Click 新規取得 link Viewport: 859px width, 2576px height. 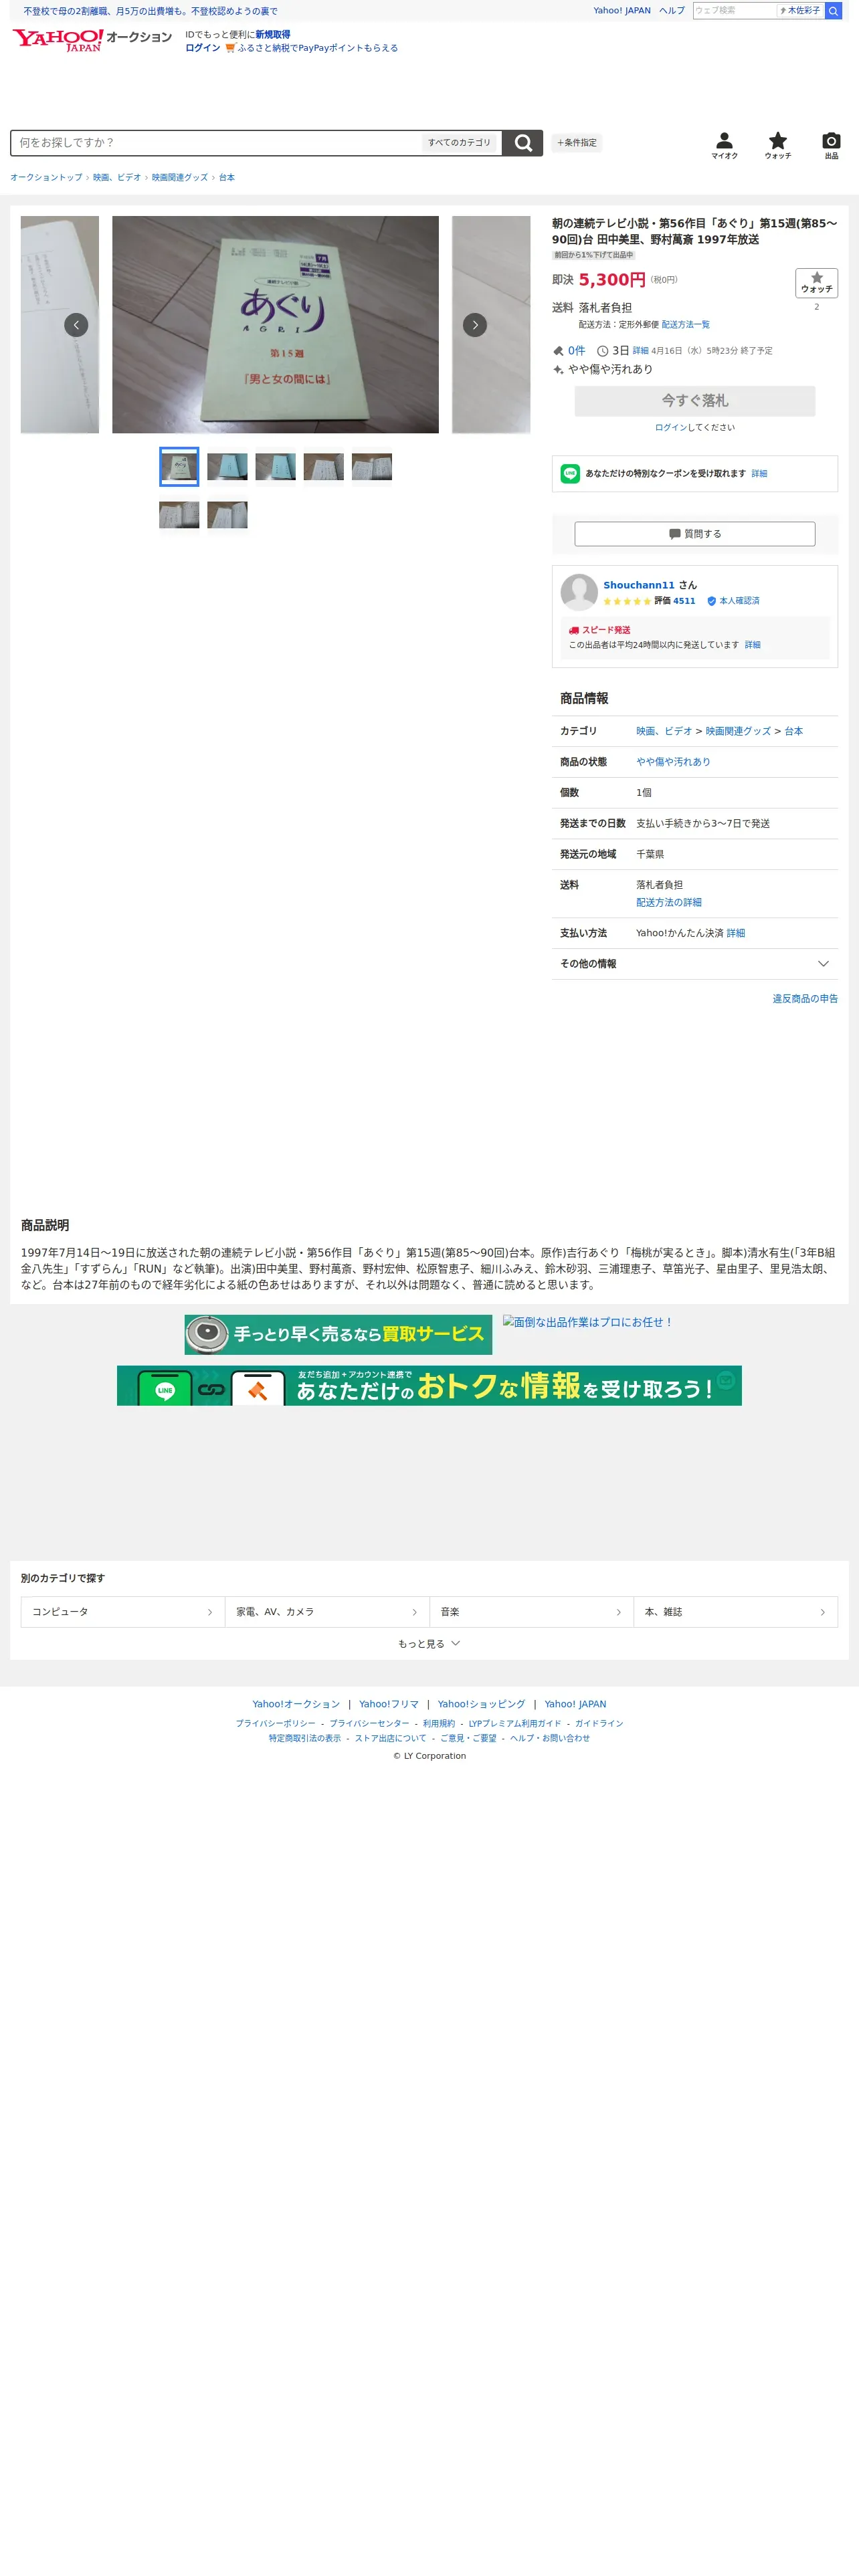pos(272,34)
